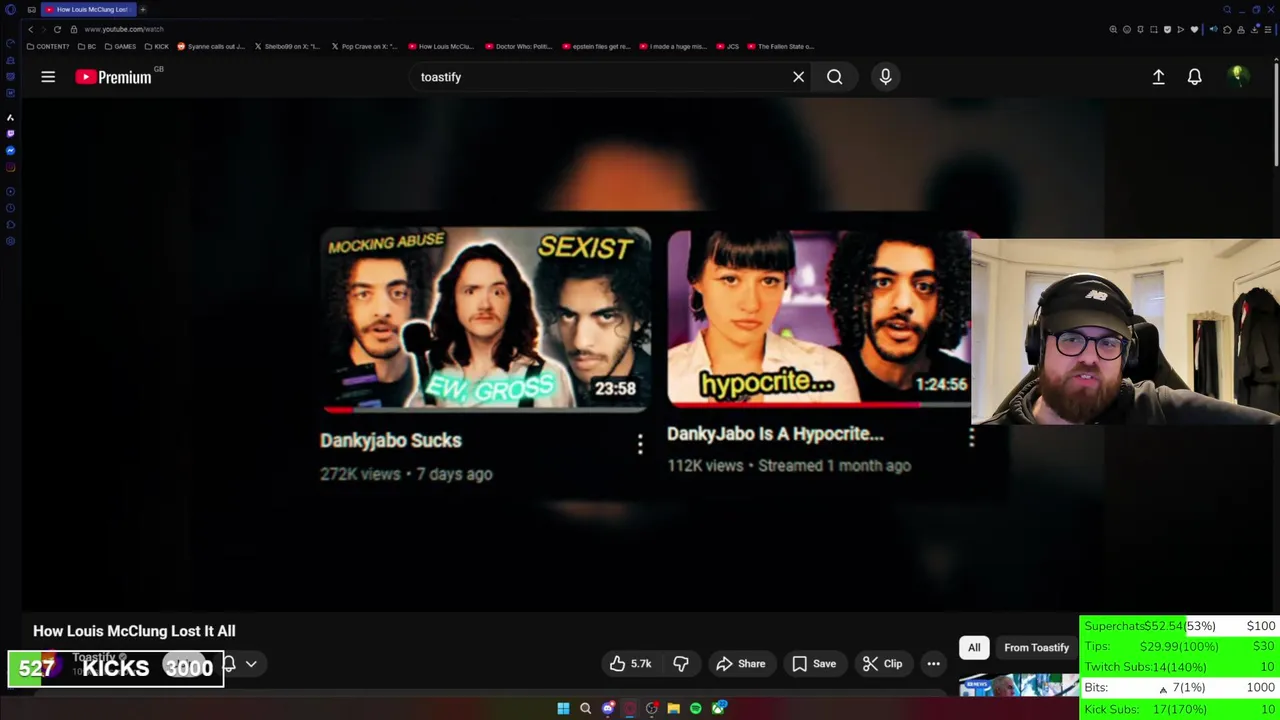Open the KICK bookmarks folder

point(157,46)
